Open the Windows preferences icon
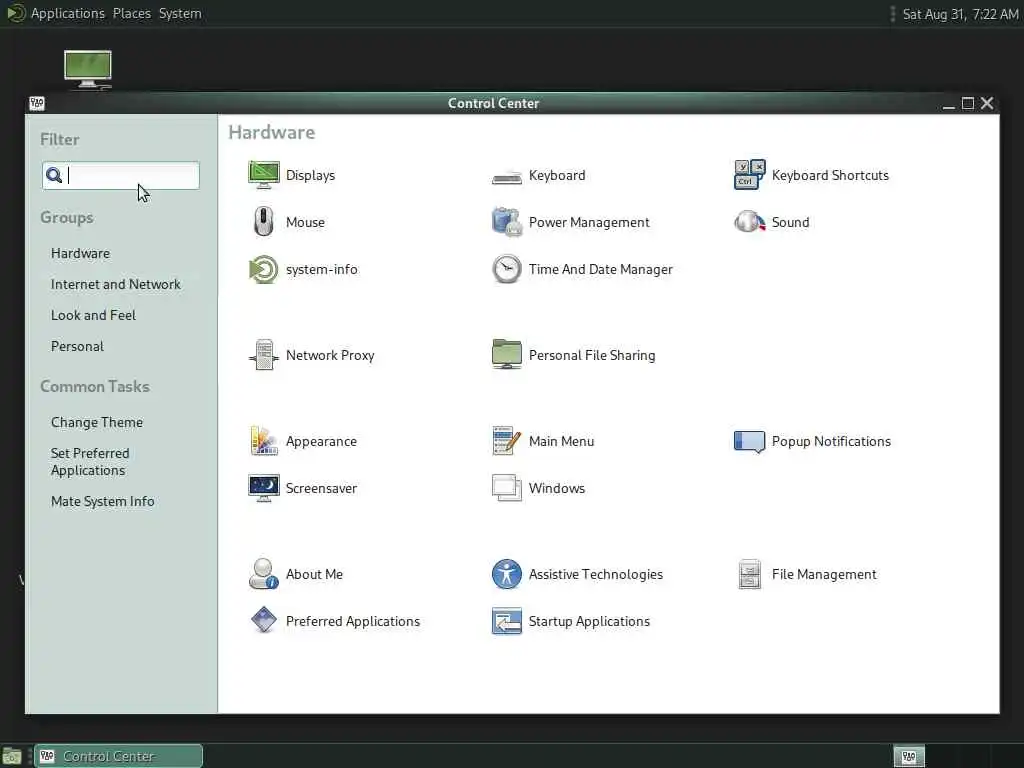Screen dimensions: 1024x768 coord(507,488)
